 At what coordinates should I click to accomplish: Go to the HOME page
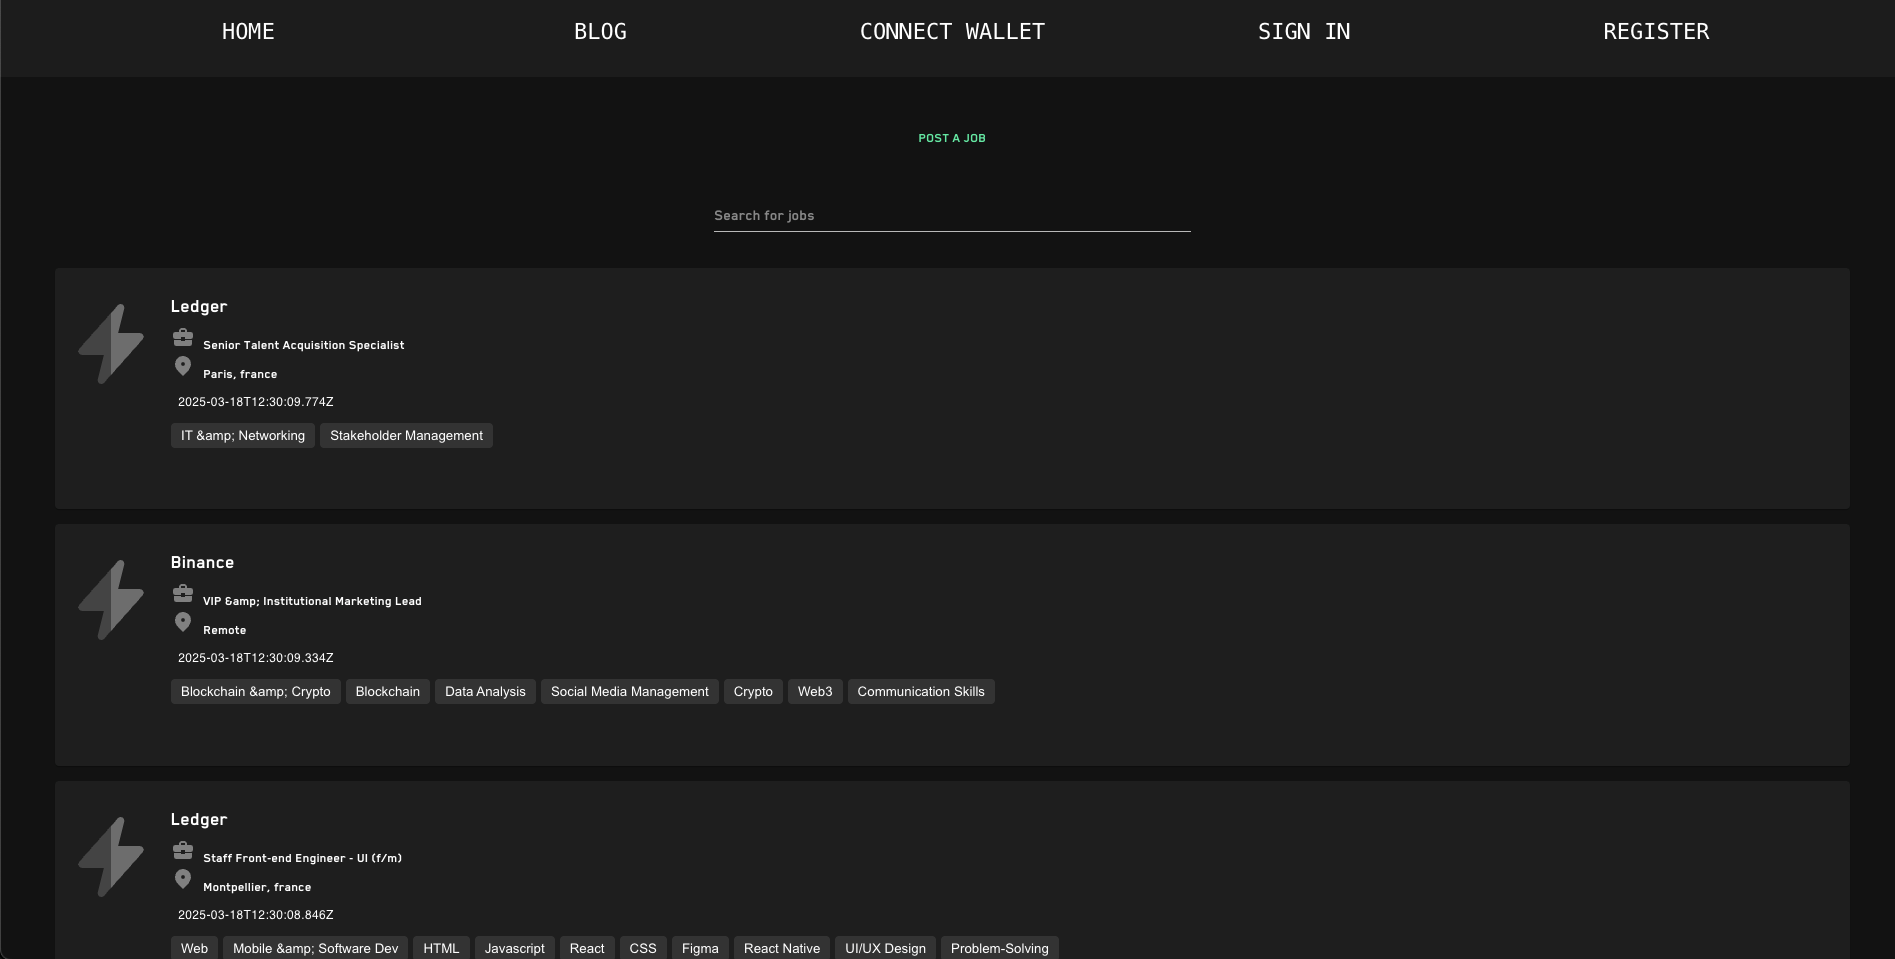click(248, 32)
